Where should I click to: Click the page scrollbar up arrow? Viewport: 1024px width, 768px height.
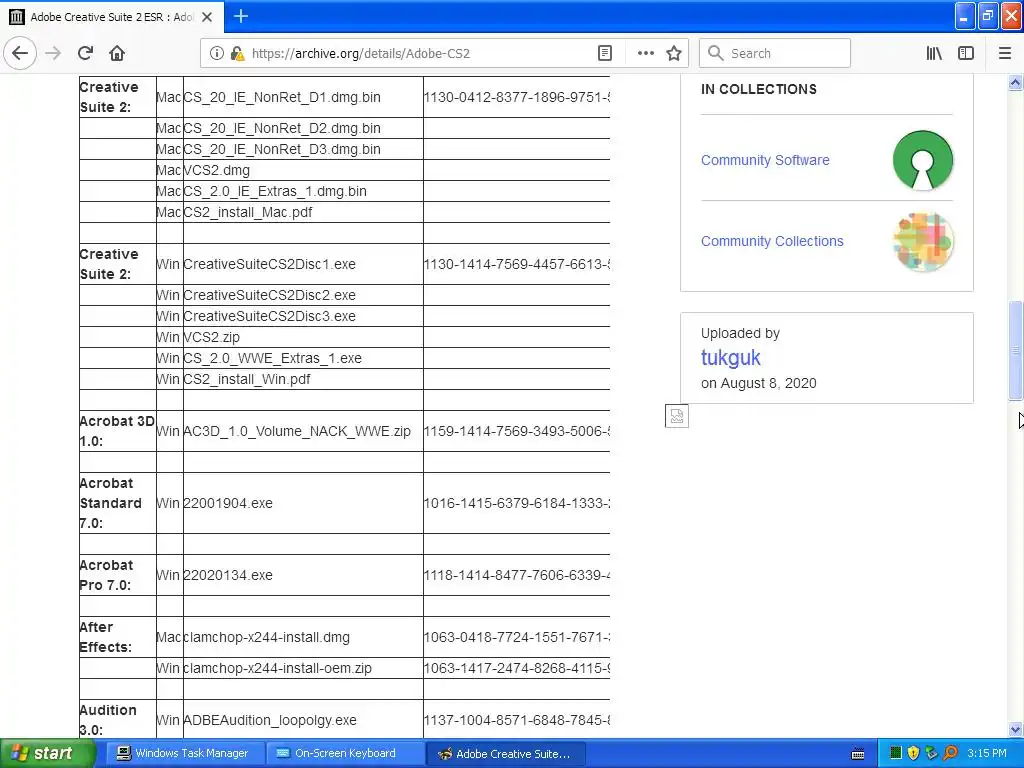pyautogui.click(x=1015, y=82)
